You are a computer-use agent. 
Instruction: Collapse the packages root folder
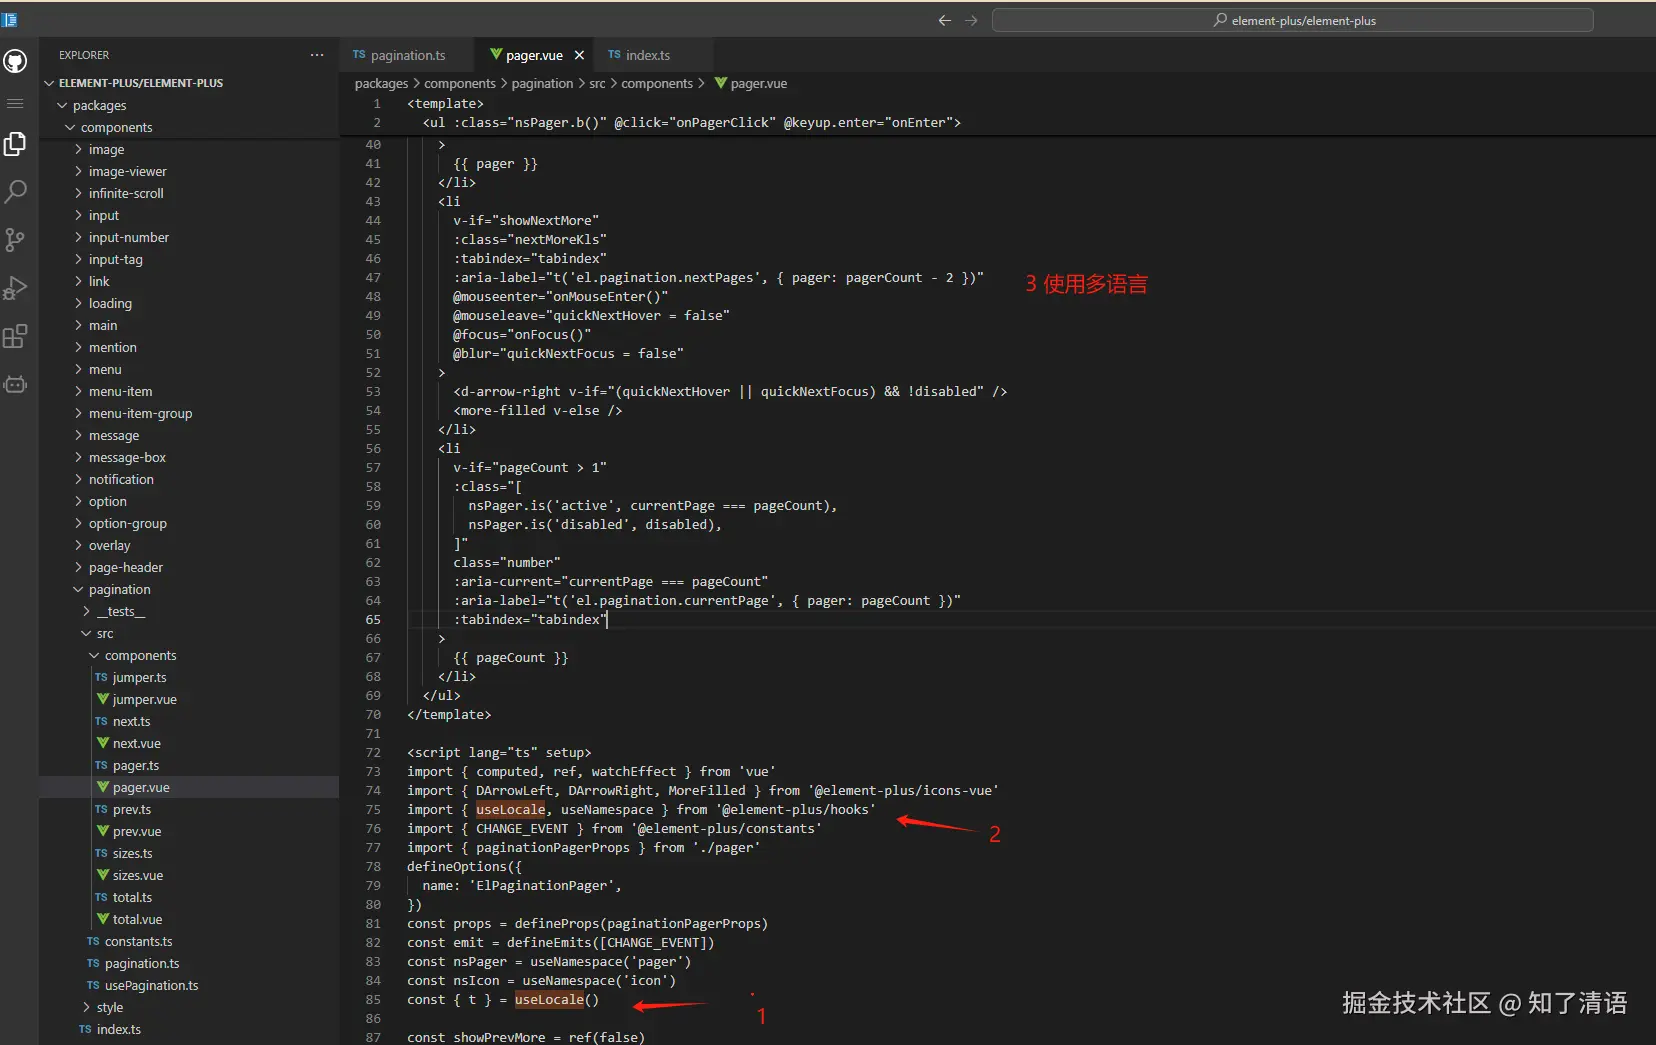pyautogui.click(x=99, y=106)
